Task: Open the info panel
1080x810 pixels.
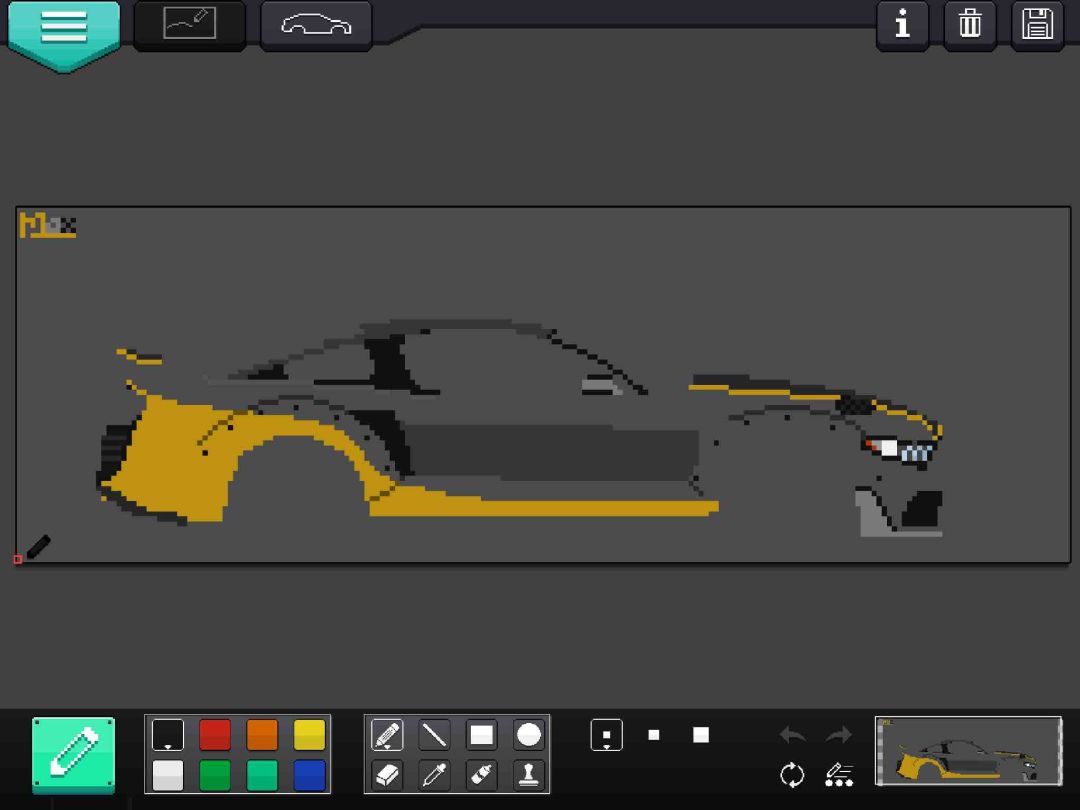Action: coord(902,24)
